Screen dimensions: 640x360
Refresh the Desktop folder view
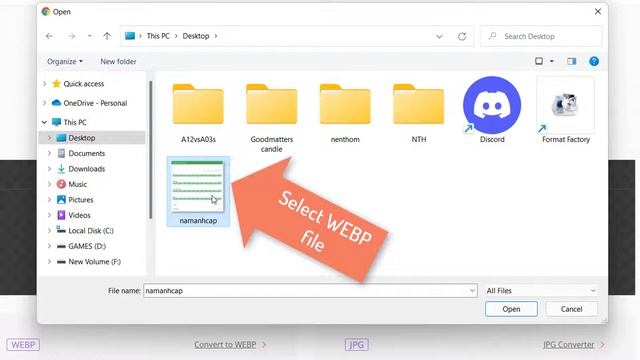click(462, 36)
